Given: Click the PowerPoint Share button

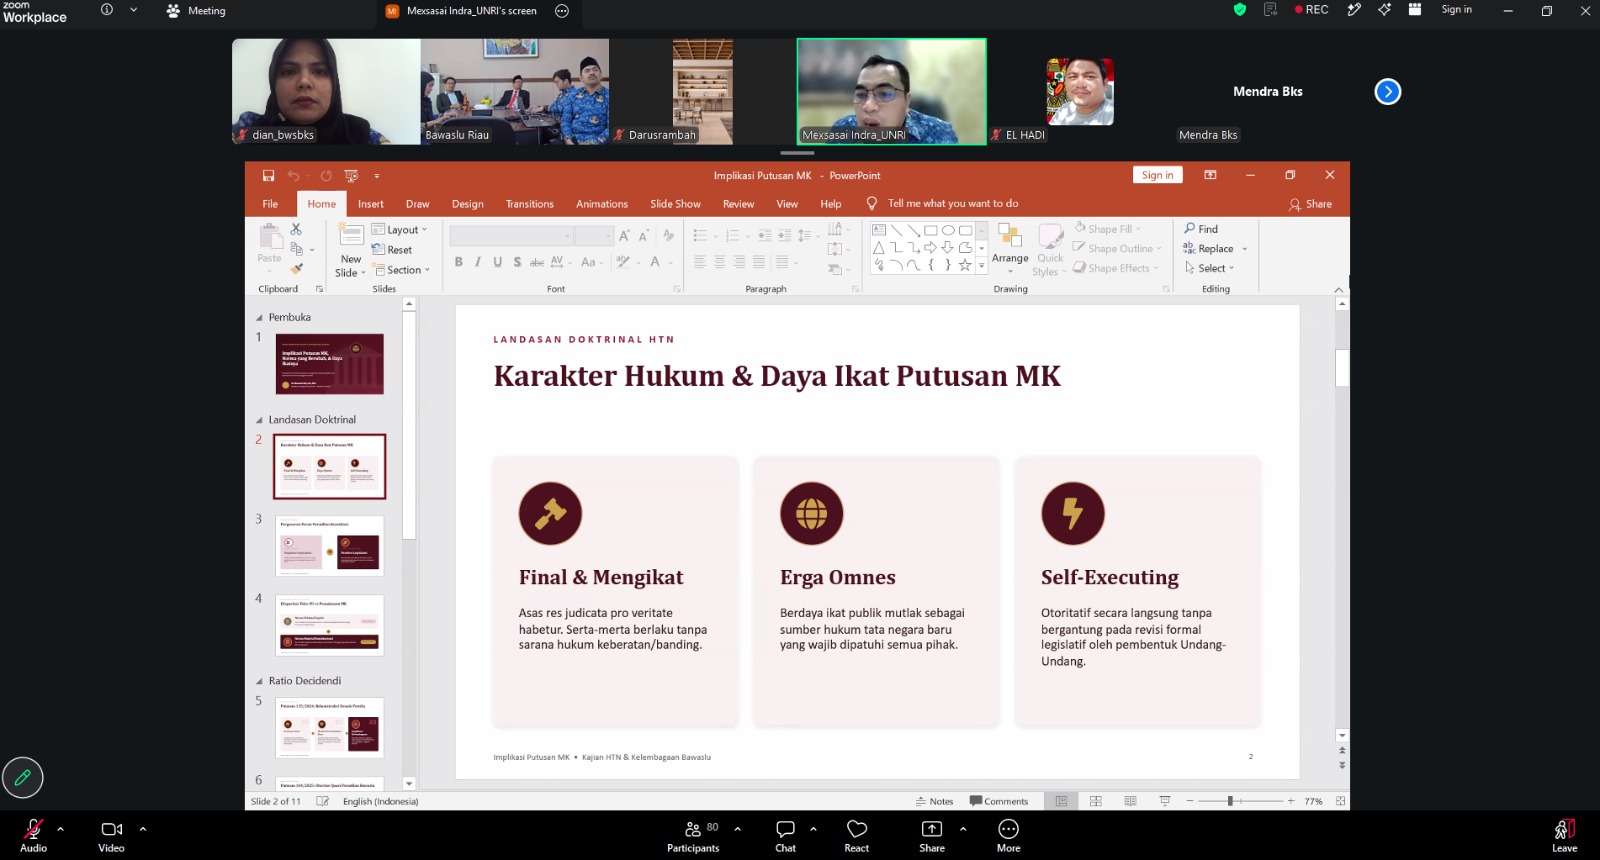Looking at the screenshot, I should (1311, 204).
